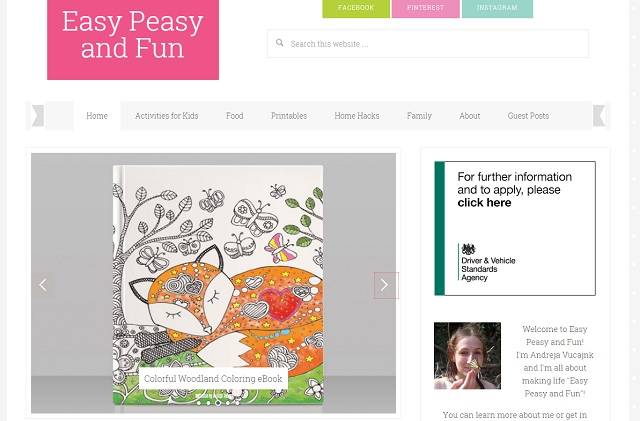Click the Driver & Vehicle Standards Agency ad
This screenshot has height=421, width=640.
tap(515, 228)
